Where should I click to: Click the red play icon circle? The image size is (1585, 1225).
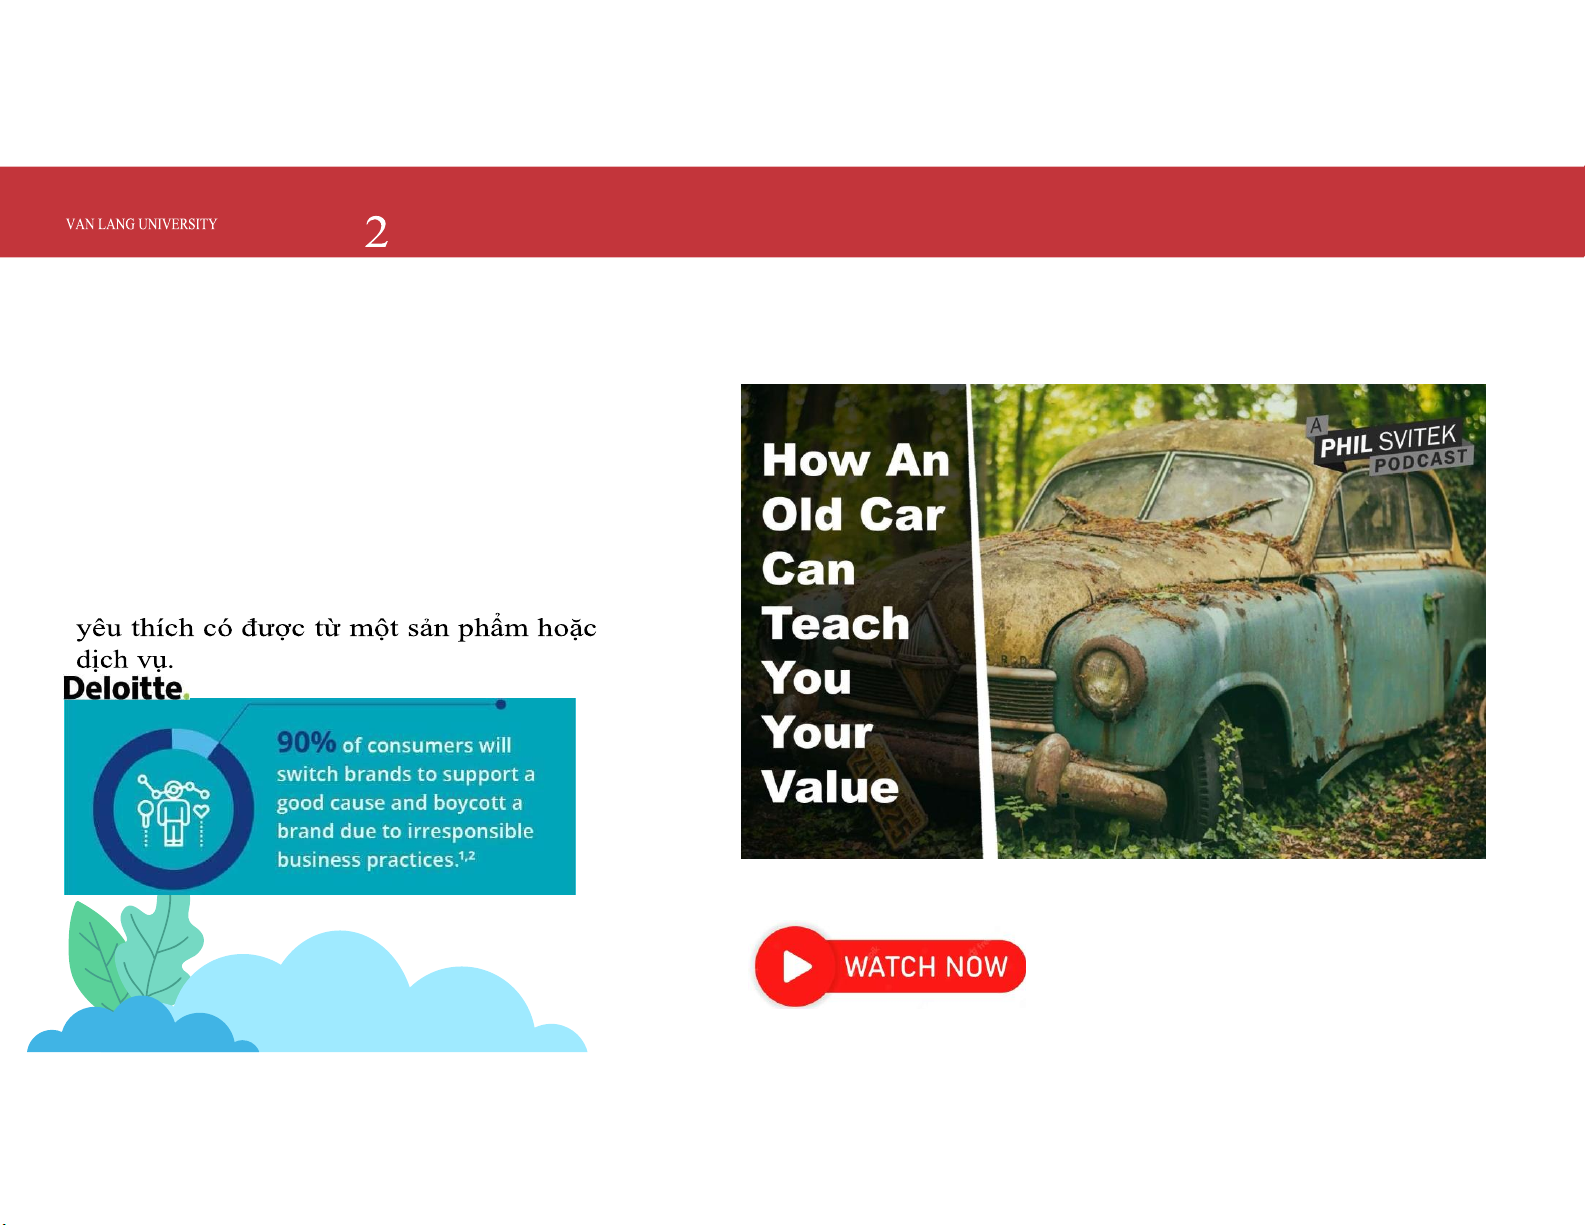(x=796, y=966)
